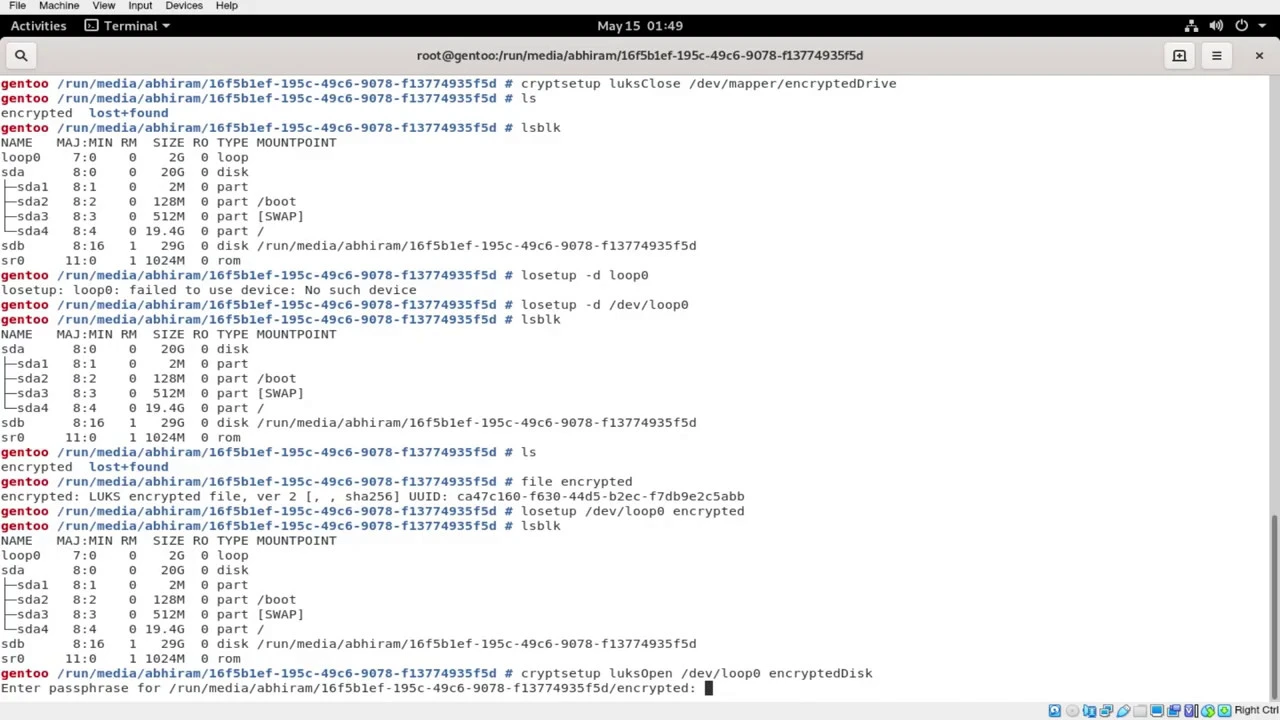Screen dimensions: 1280x720
Task: Open the GNOME Activities overview
Action: tap(38, 25)
